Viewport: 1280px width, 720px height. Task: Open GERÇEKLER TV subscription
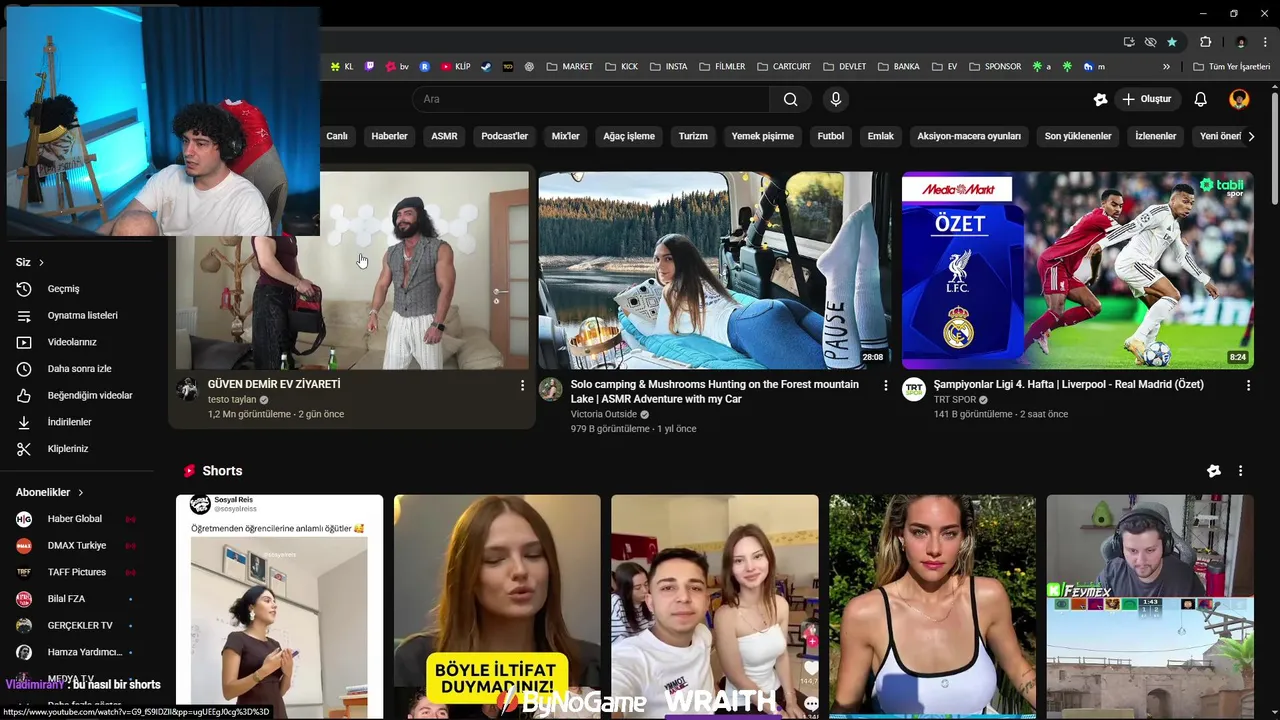coord(80,625)
